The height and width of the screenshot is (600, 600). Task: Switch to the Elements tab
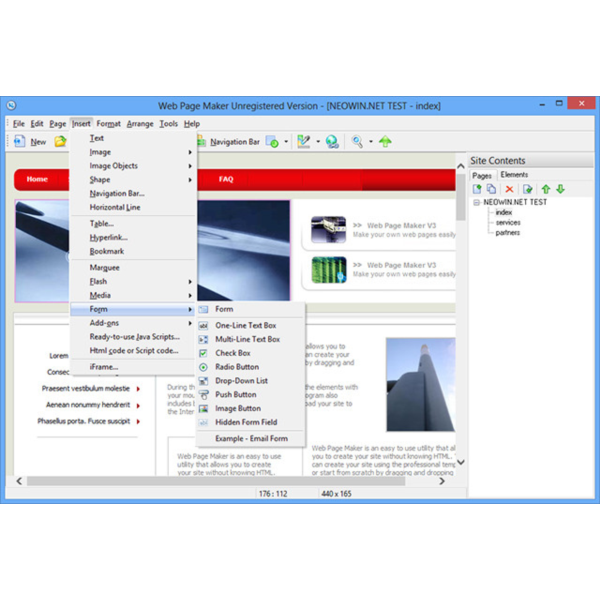pos(514,175)
